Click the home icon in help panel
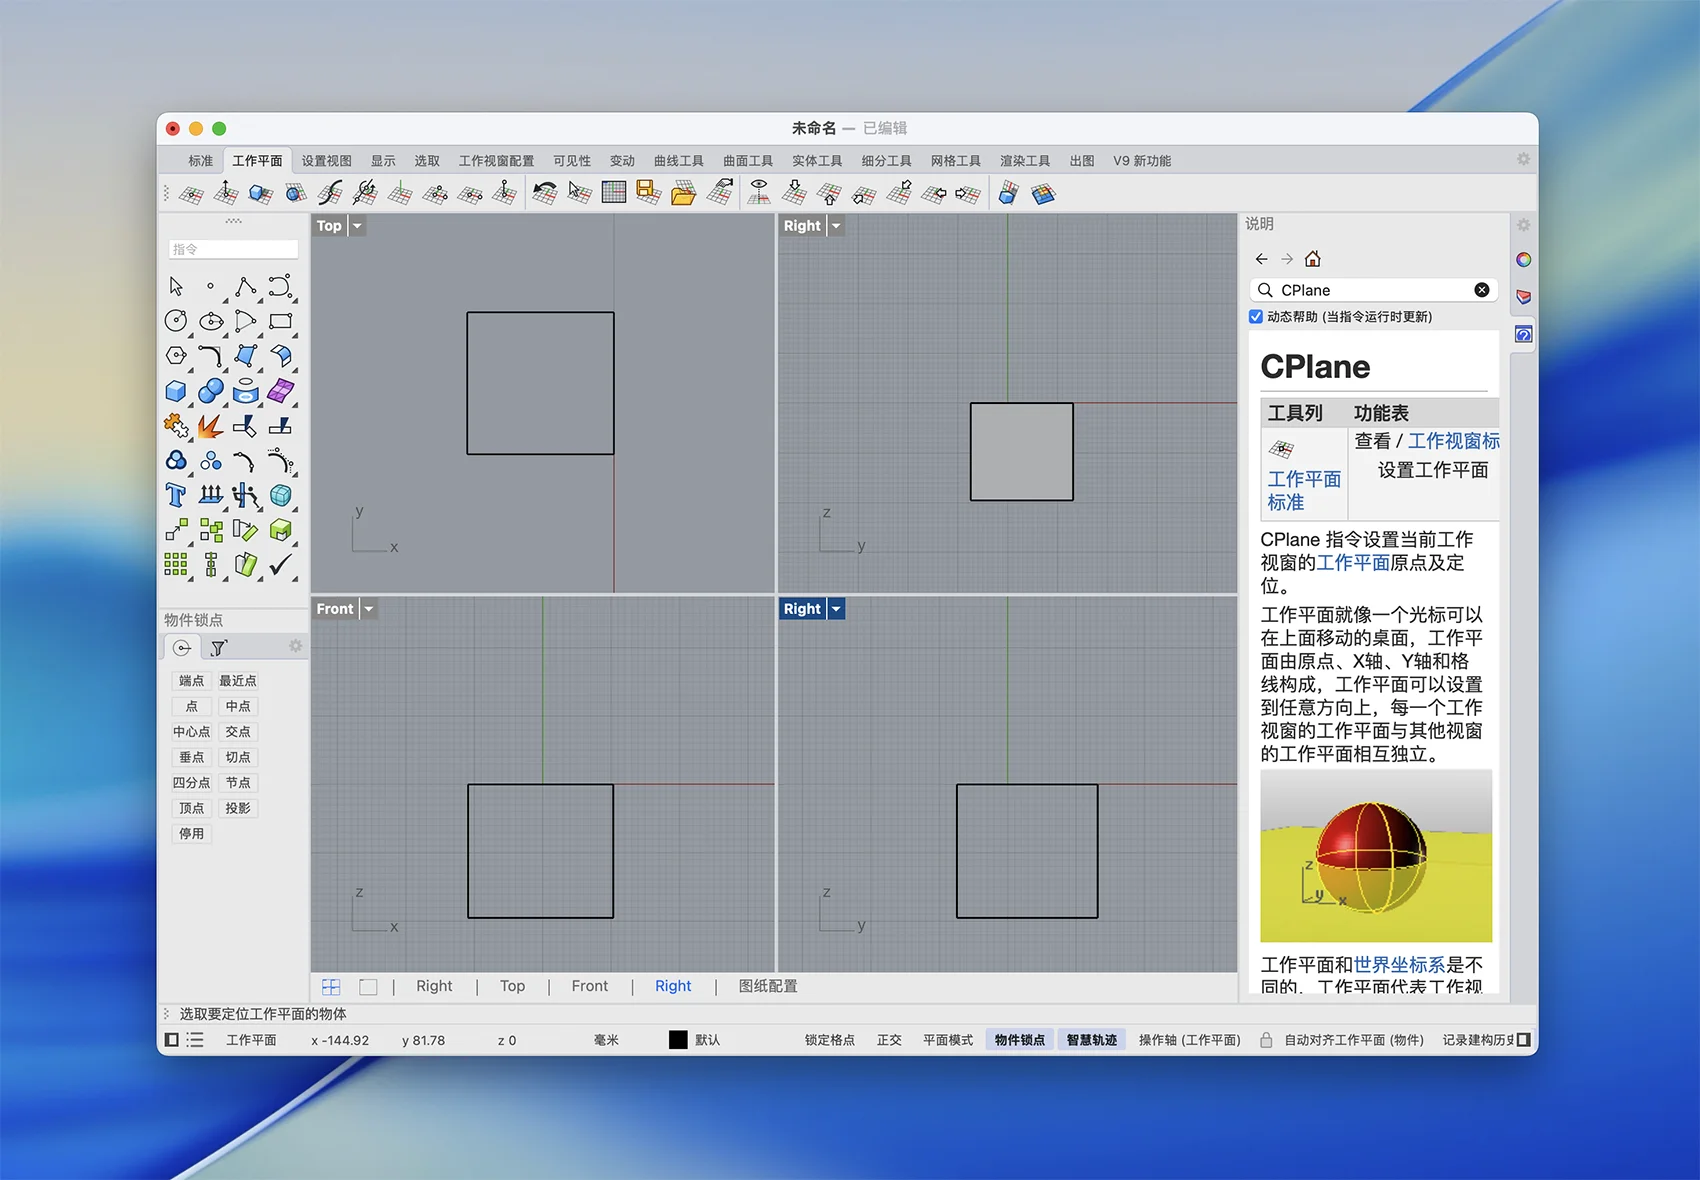 point(1313,259)
